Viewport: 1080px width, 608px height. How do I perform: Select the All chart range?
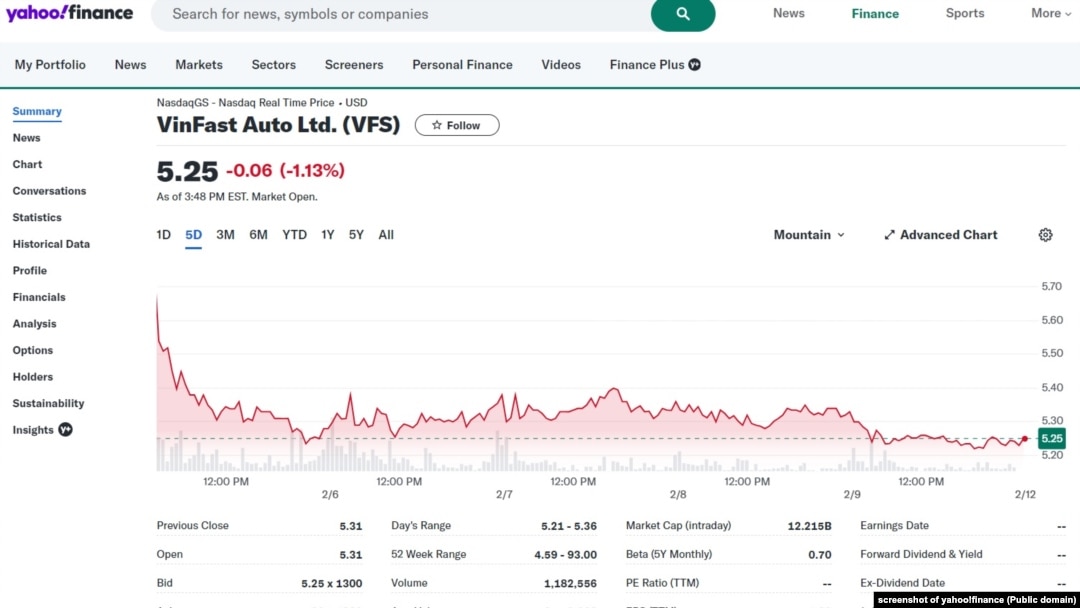[x=386, y=235]
